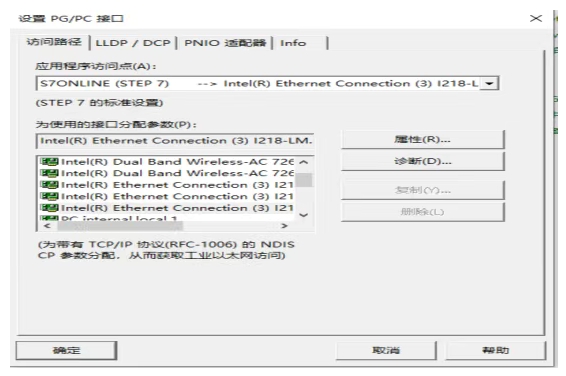Confirm the settings with 确定
566x376 pixels.
(x=66, y=350)
